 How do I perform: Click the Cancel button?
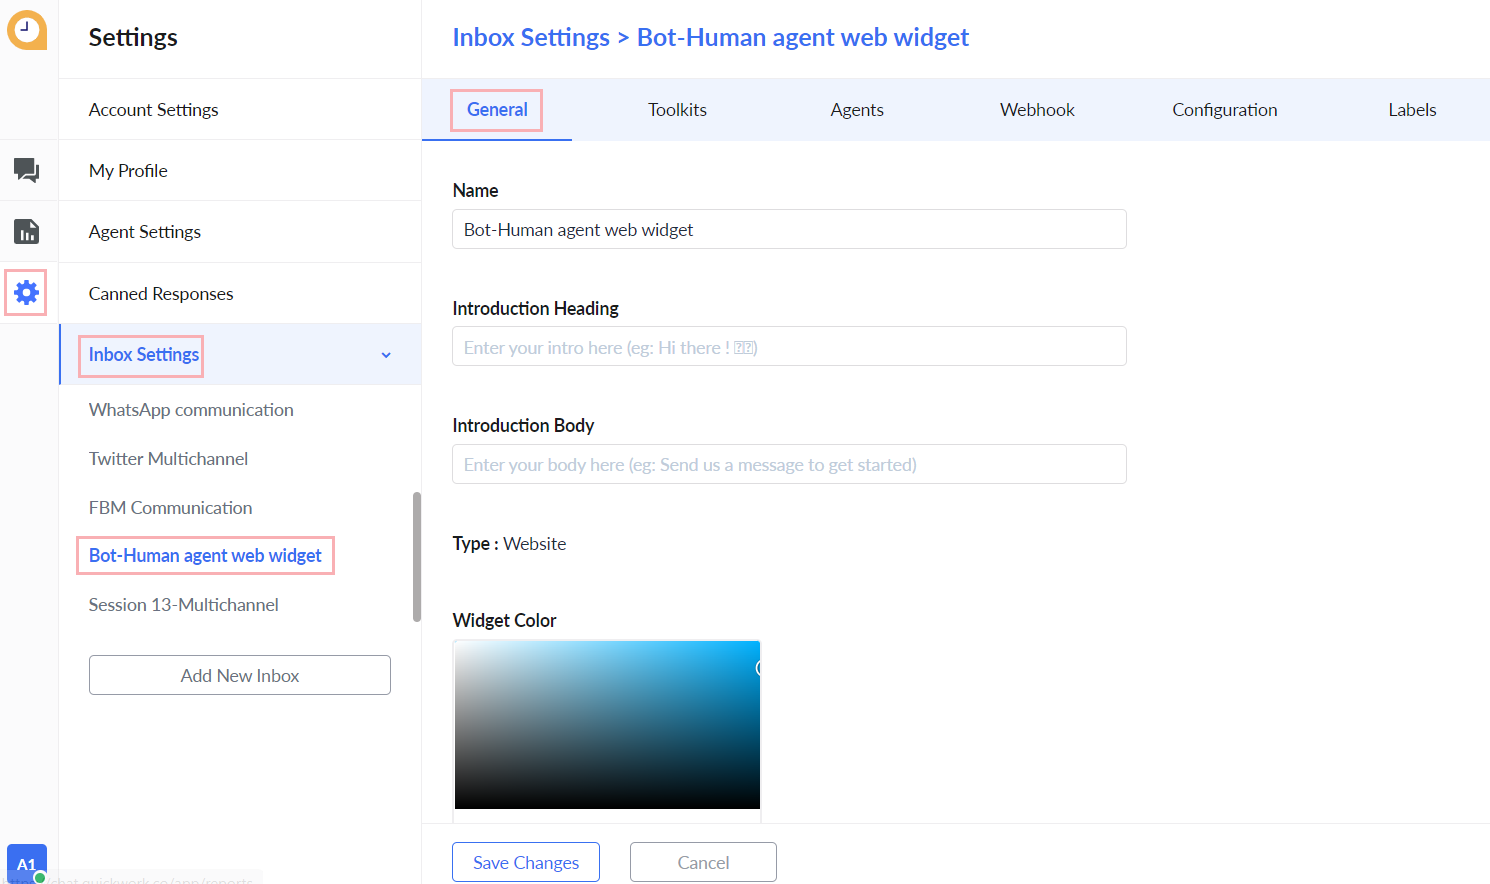tap(703, 862)
